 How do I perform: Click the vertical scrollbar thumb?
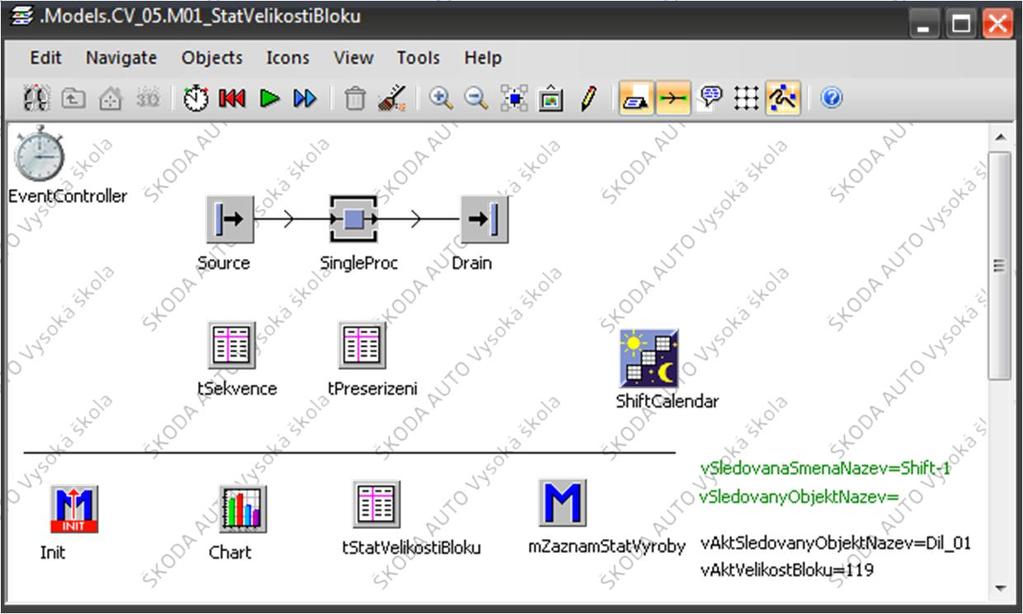(x=1000, y=266)
